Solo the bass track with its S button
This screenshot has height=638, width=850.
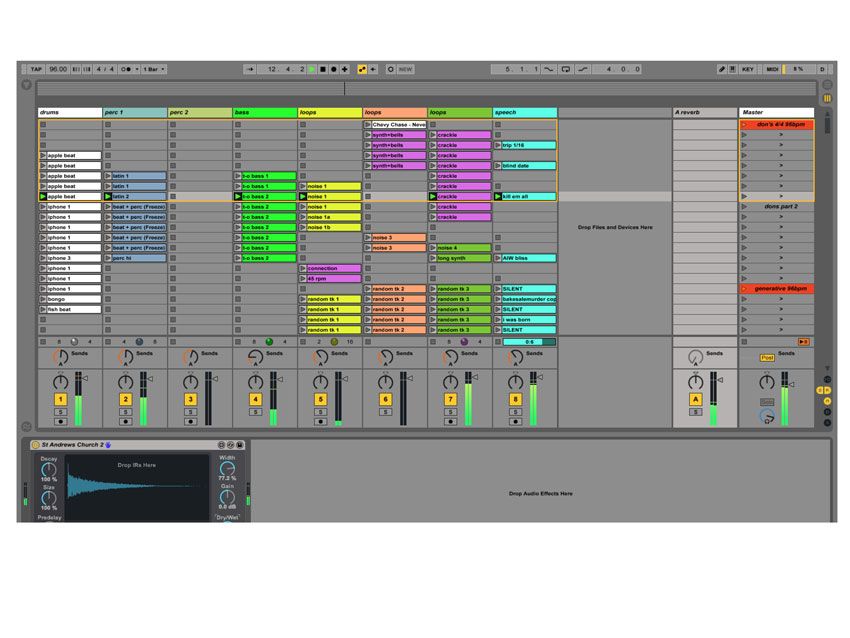point(255,412)
